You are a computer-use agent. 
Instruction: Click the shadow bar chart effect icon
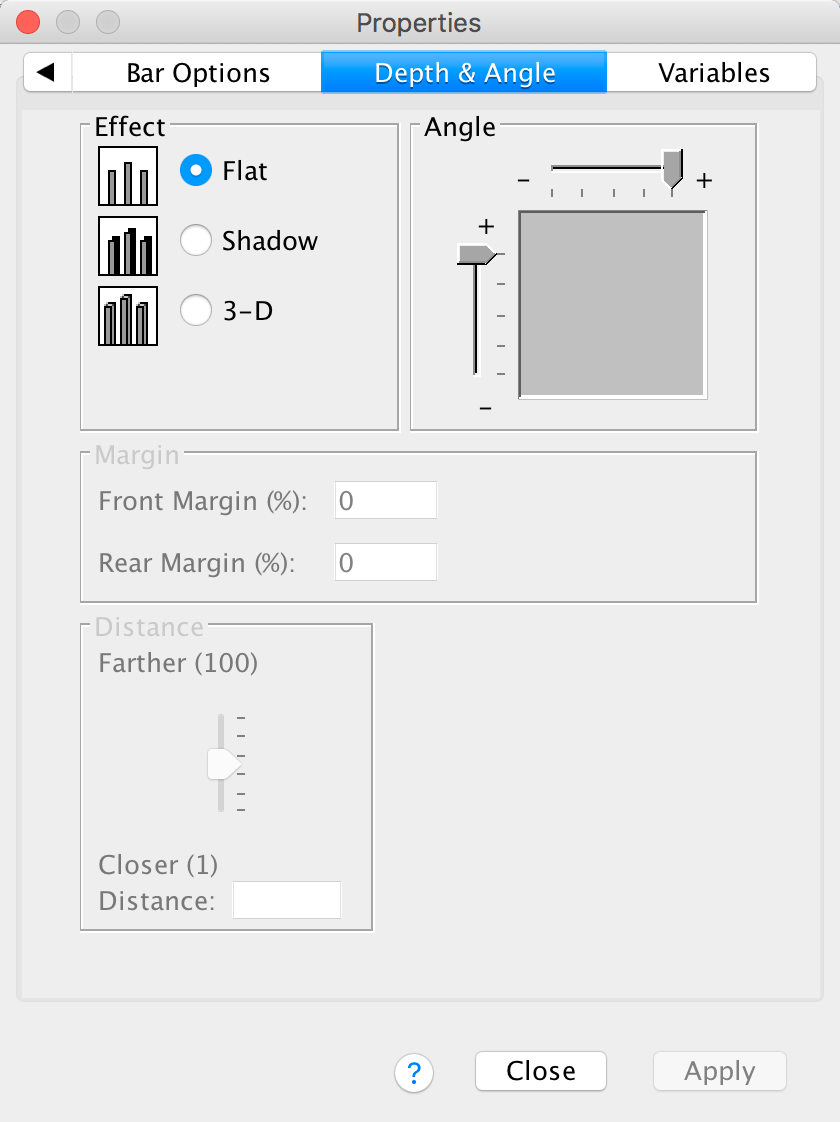[128, 246]
